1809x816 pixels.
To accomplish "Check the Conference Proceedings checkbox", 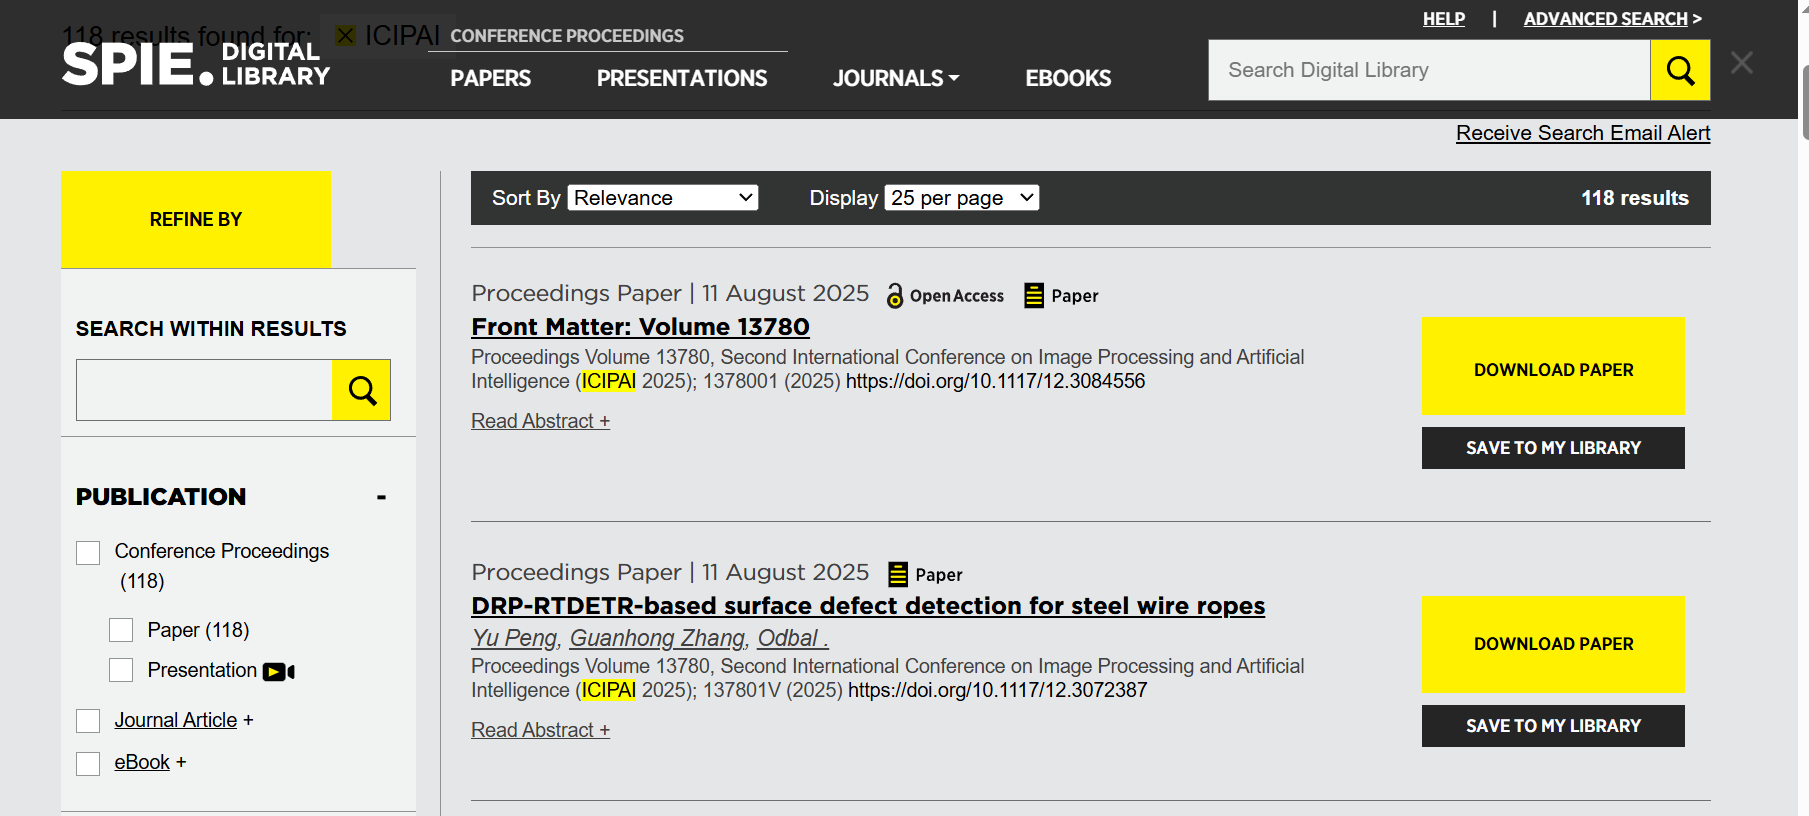I will click(x=88, y=553).
